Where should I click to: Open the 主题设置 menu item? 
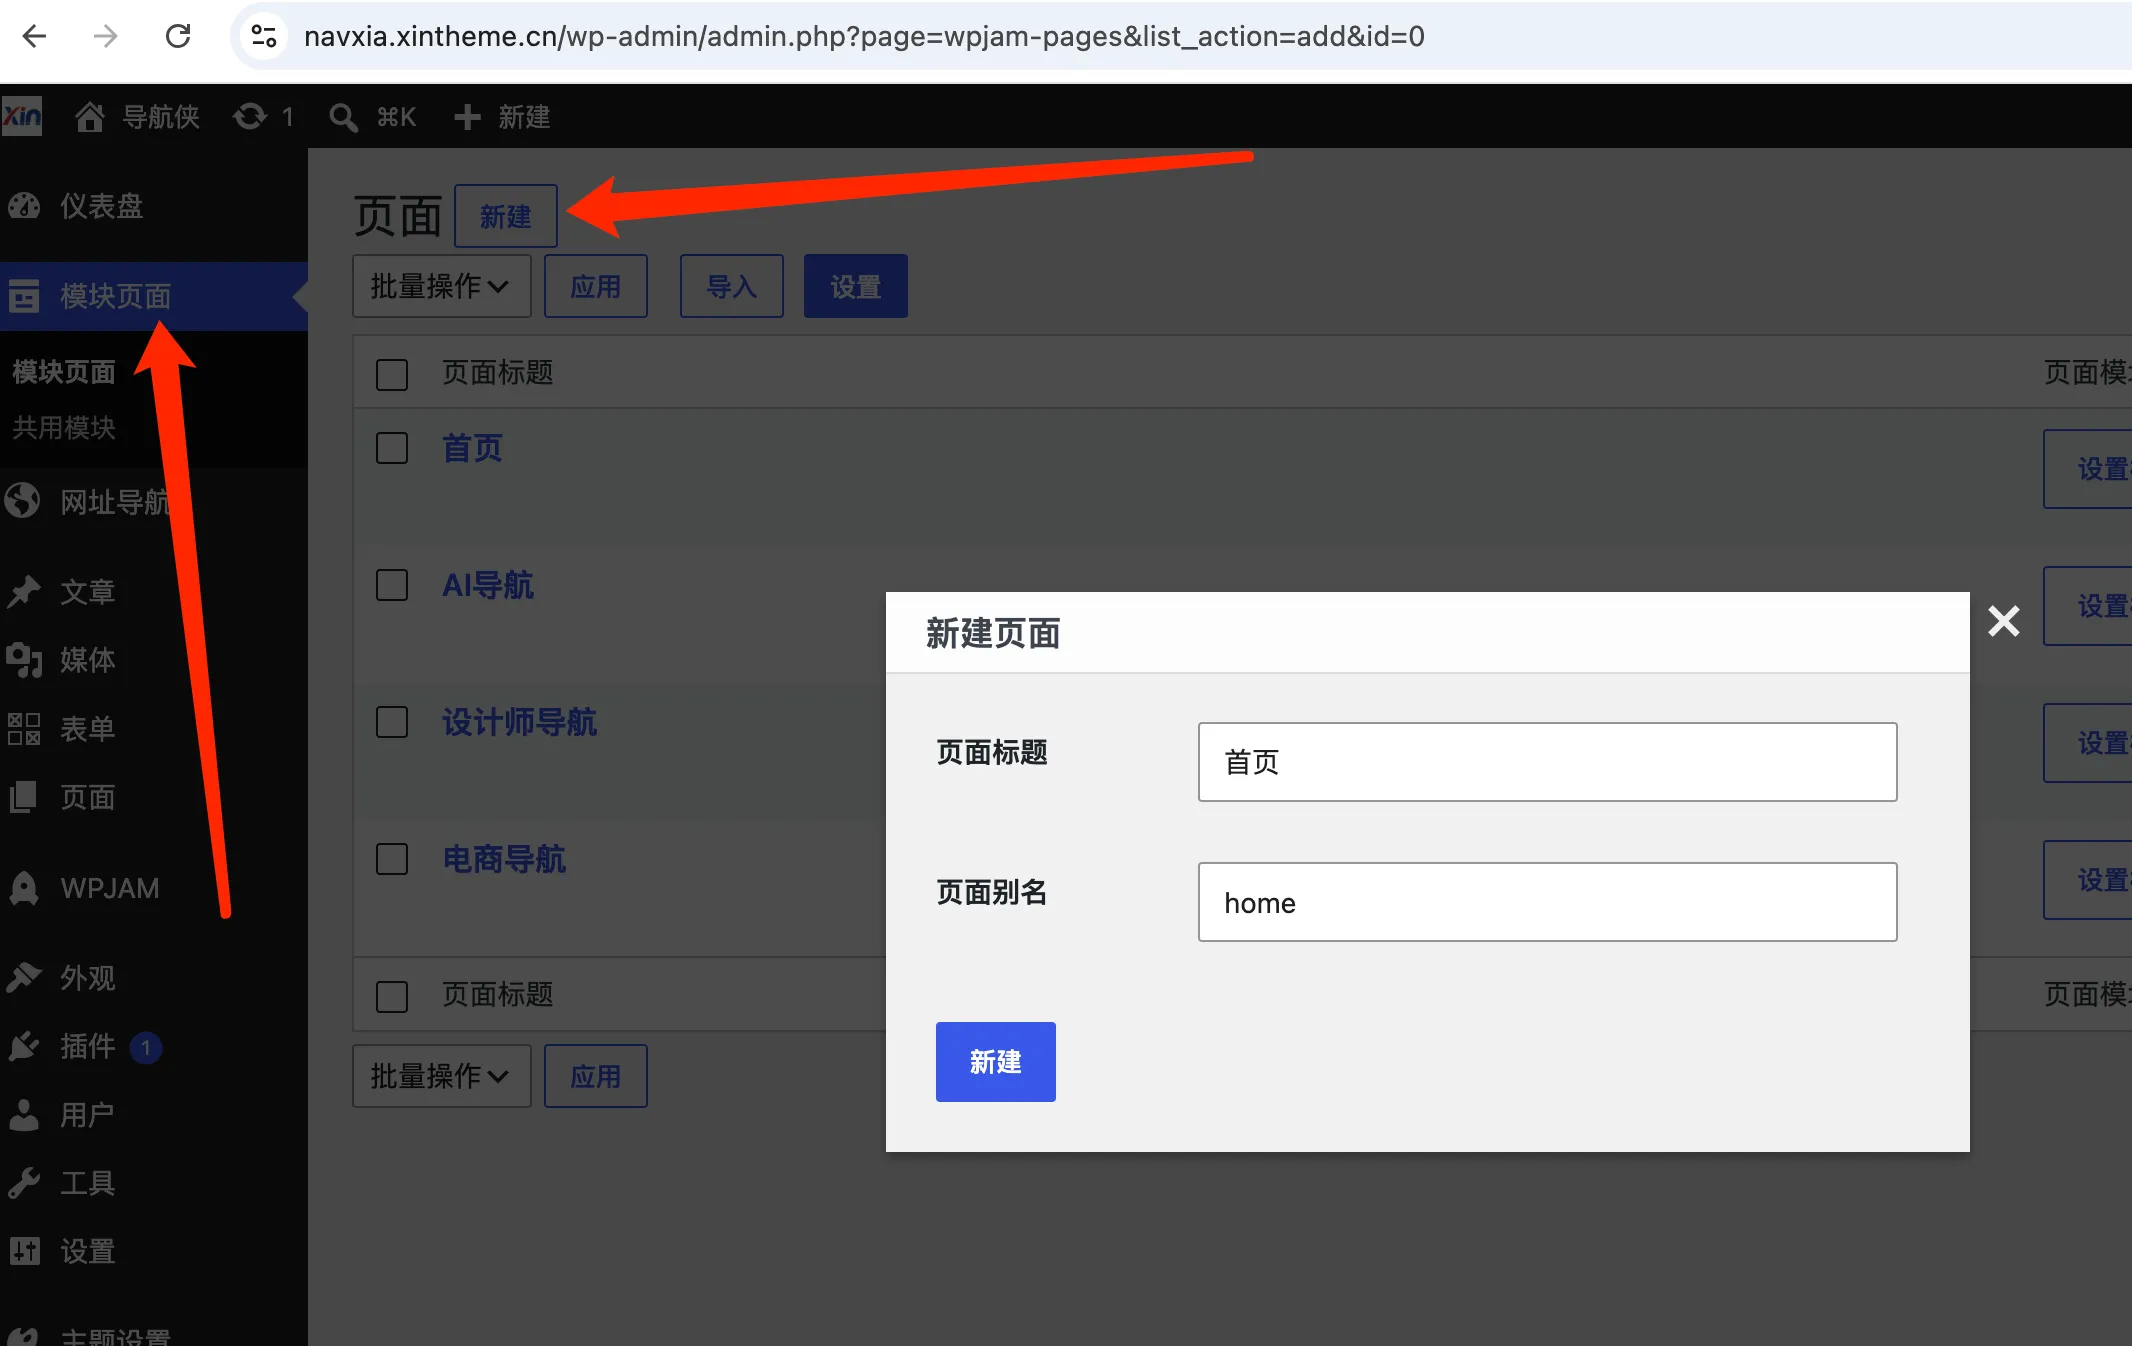click(x=116, y=1336)
